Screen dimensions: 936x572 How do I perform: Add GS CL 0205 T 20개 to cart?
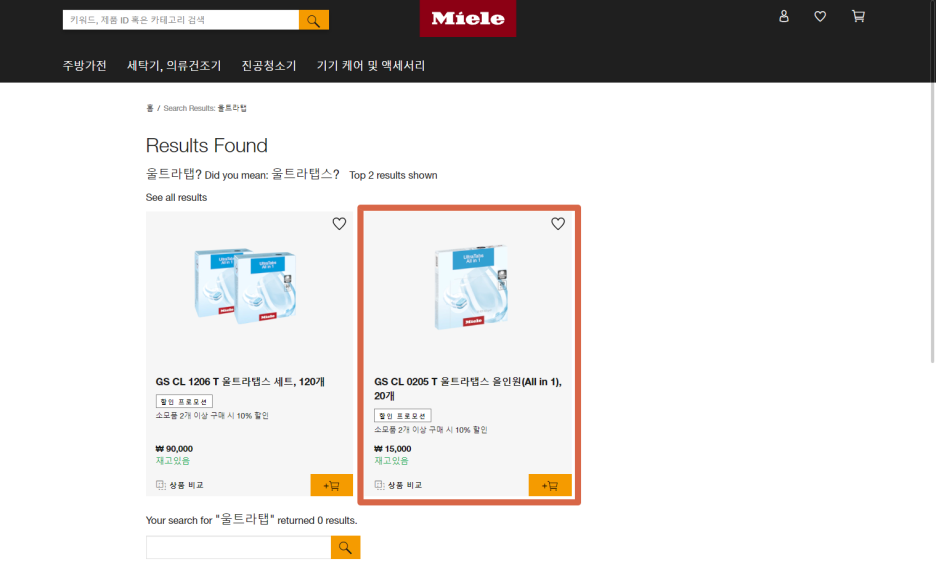[x=550, y=485]
